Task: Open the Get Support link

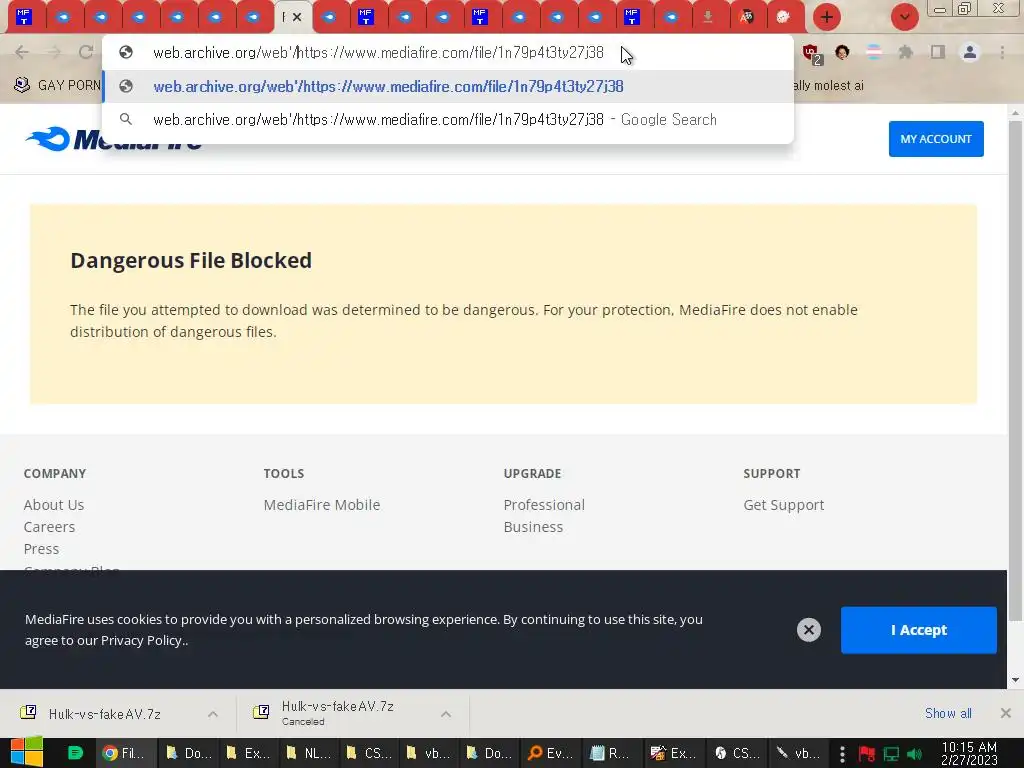Action: pos(784,505)
